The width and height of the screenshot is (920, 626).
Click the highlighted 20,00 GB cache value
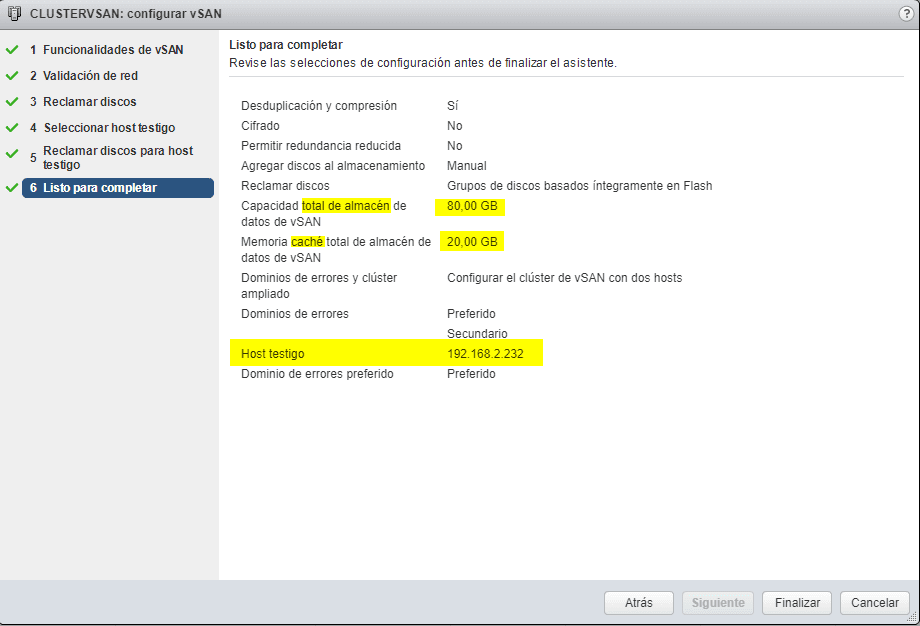point(471,241)
